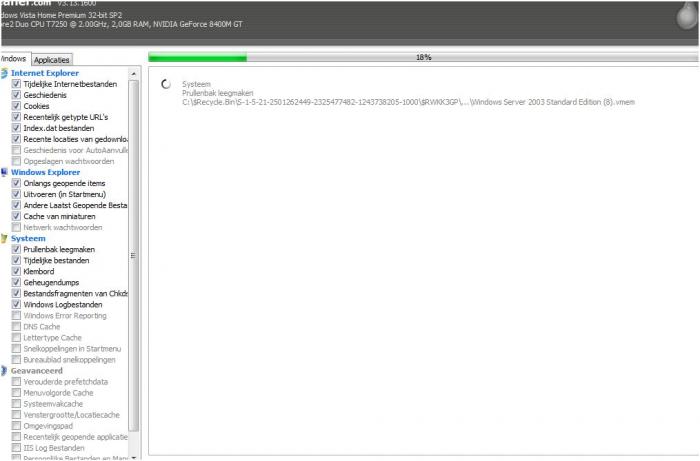The image size is (700, 461).
Task: Select the Systeem heading in list
Action: (x=28, y=239)
